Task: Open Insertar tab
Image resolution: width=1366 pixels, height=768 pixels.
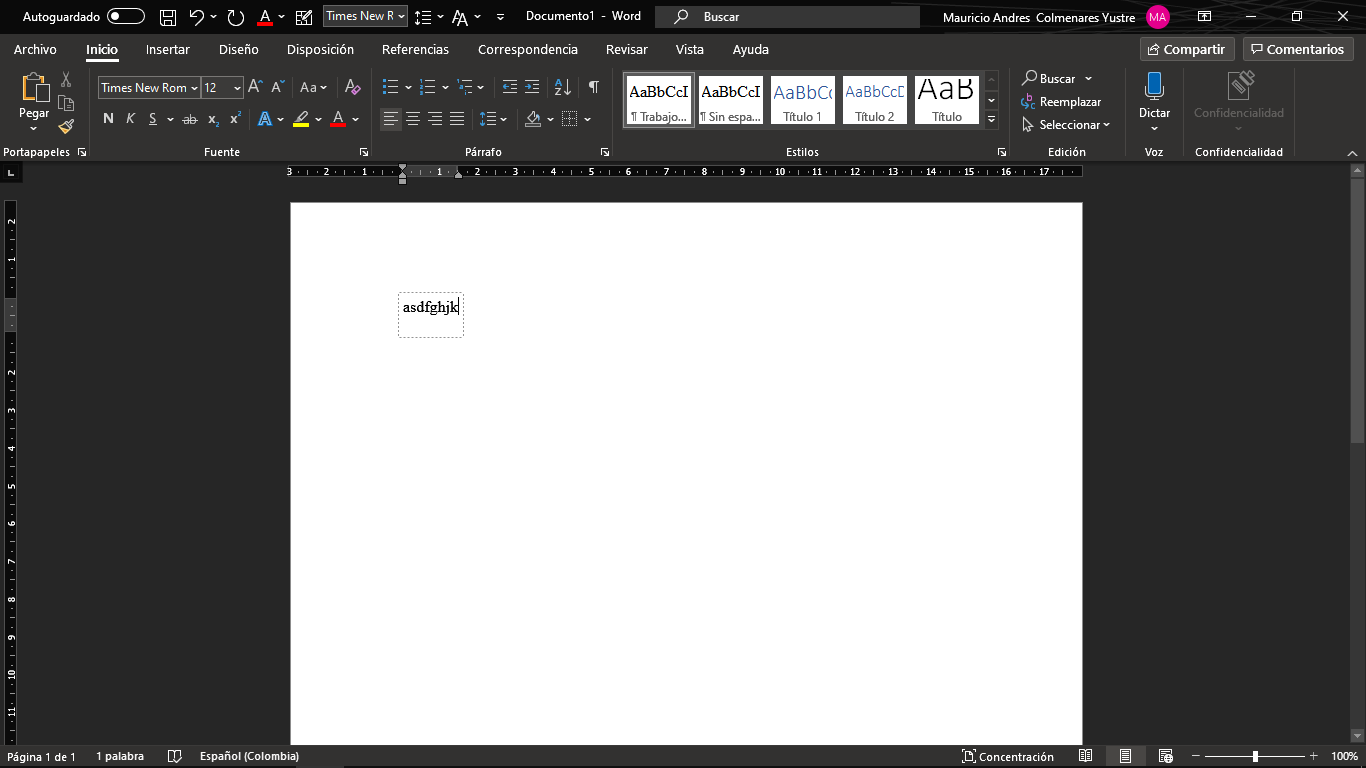Action: coord(167,49)
